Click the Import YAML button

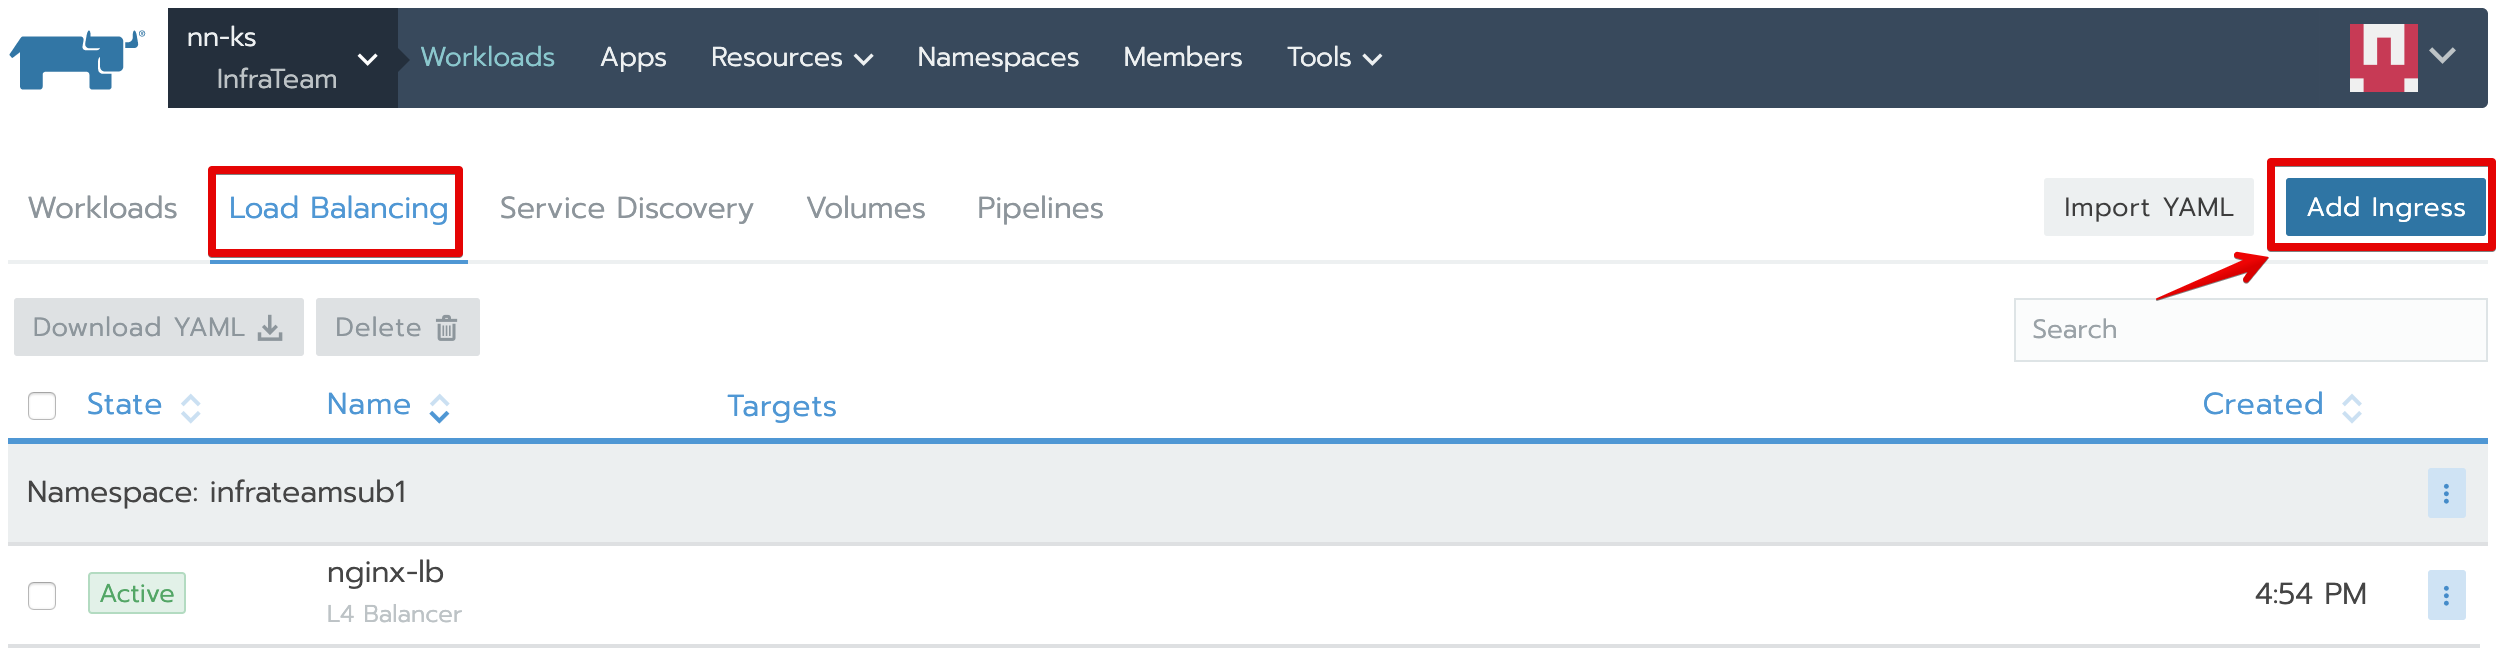pyautogui.click(x=2148, y=207)
